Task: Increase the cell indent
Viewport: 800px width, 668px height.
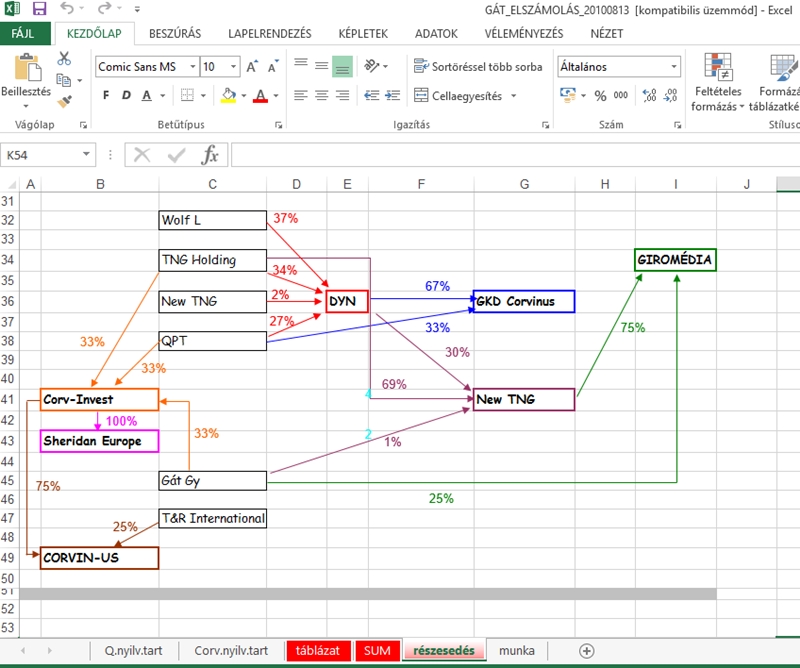Action: [x=392, y=95]
